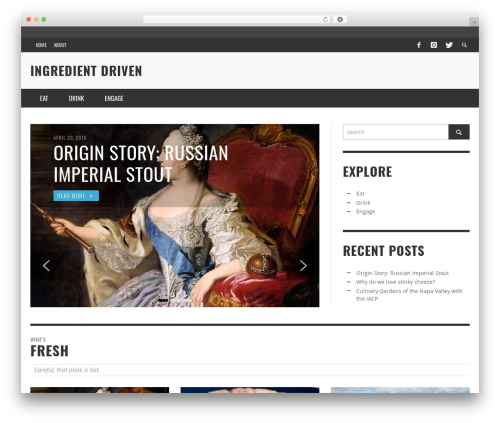This screenshot has width=500, height=423.
Task: Click the yellow minimize window button
Action: coord(36,20)
